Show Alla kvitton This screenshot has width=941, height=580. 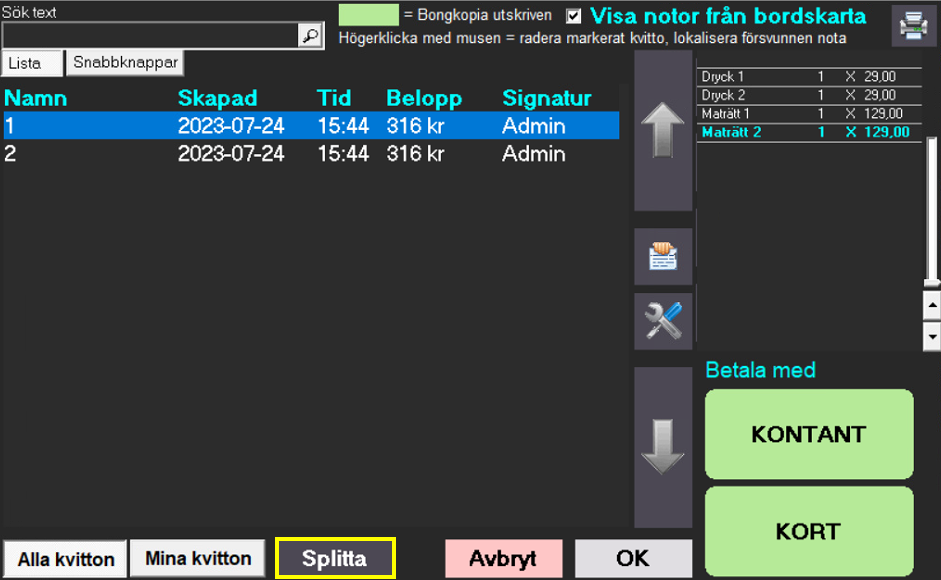pyautogui.click(x=65, y=559)
